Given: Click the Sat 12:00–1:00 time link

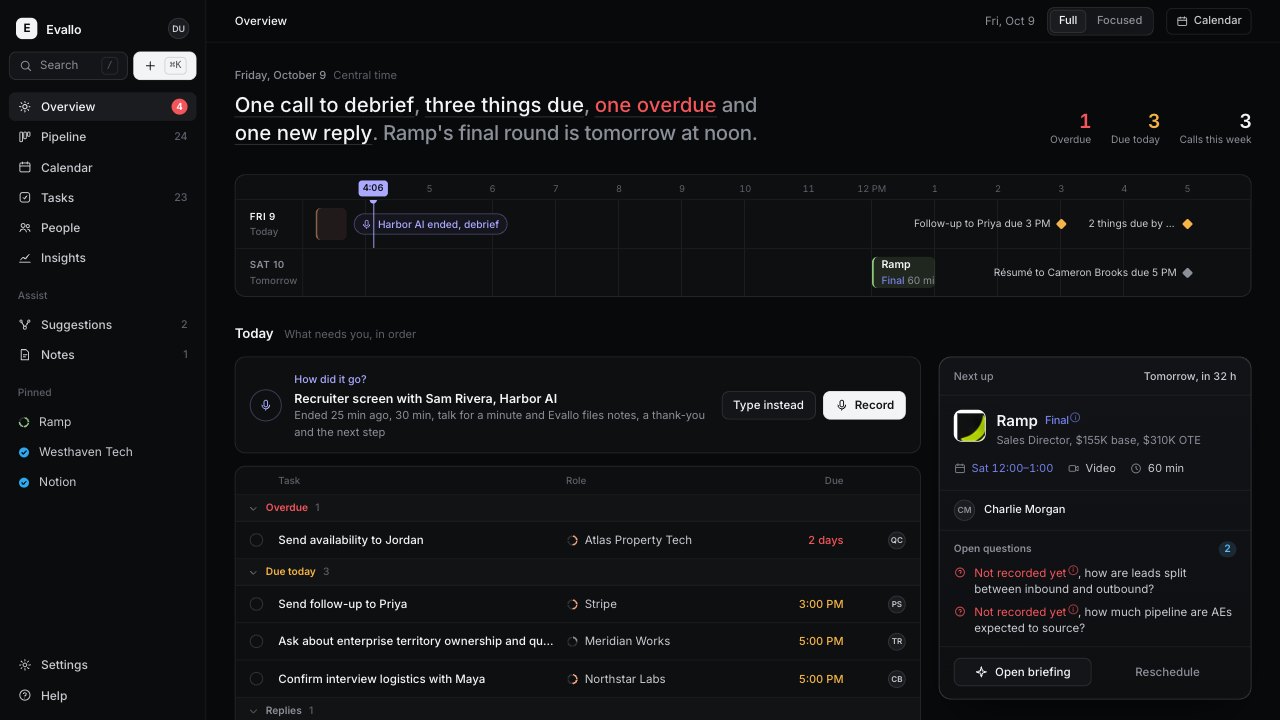Looking at the screenshot, I should tap(1004, 468).
